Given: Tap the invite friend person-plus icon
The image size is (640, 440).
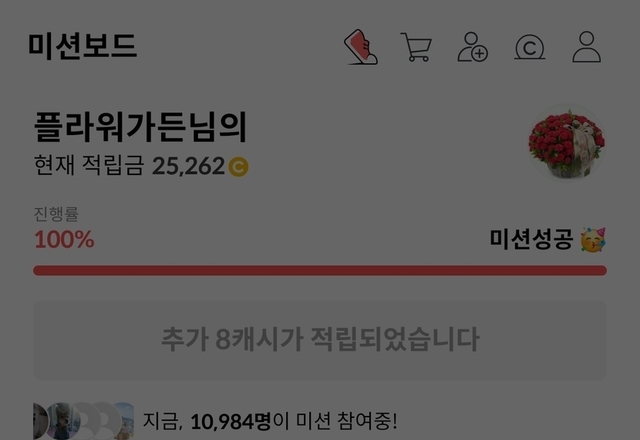Looking at the screenshot, I should (473, 47).
